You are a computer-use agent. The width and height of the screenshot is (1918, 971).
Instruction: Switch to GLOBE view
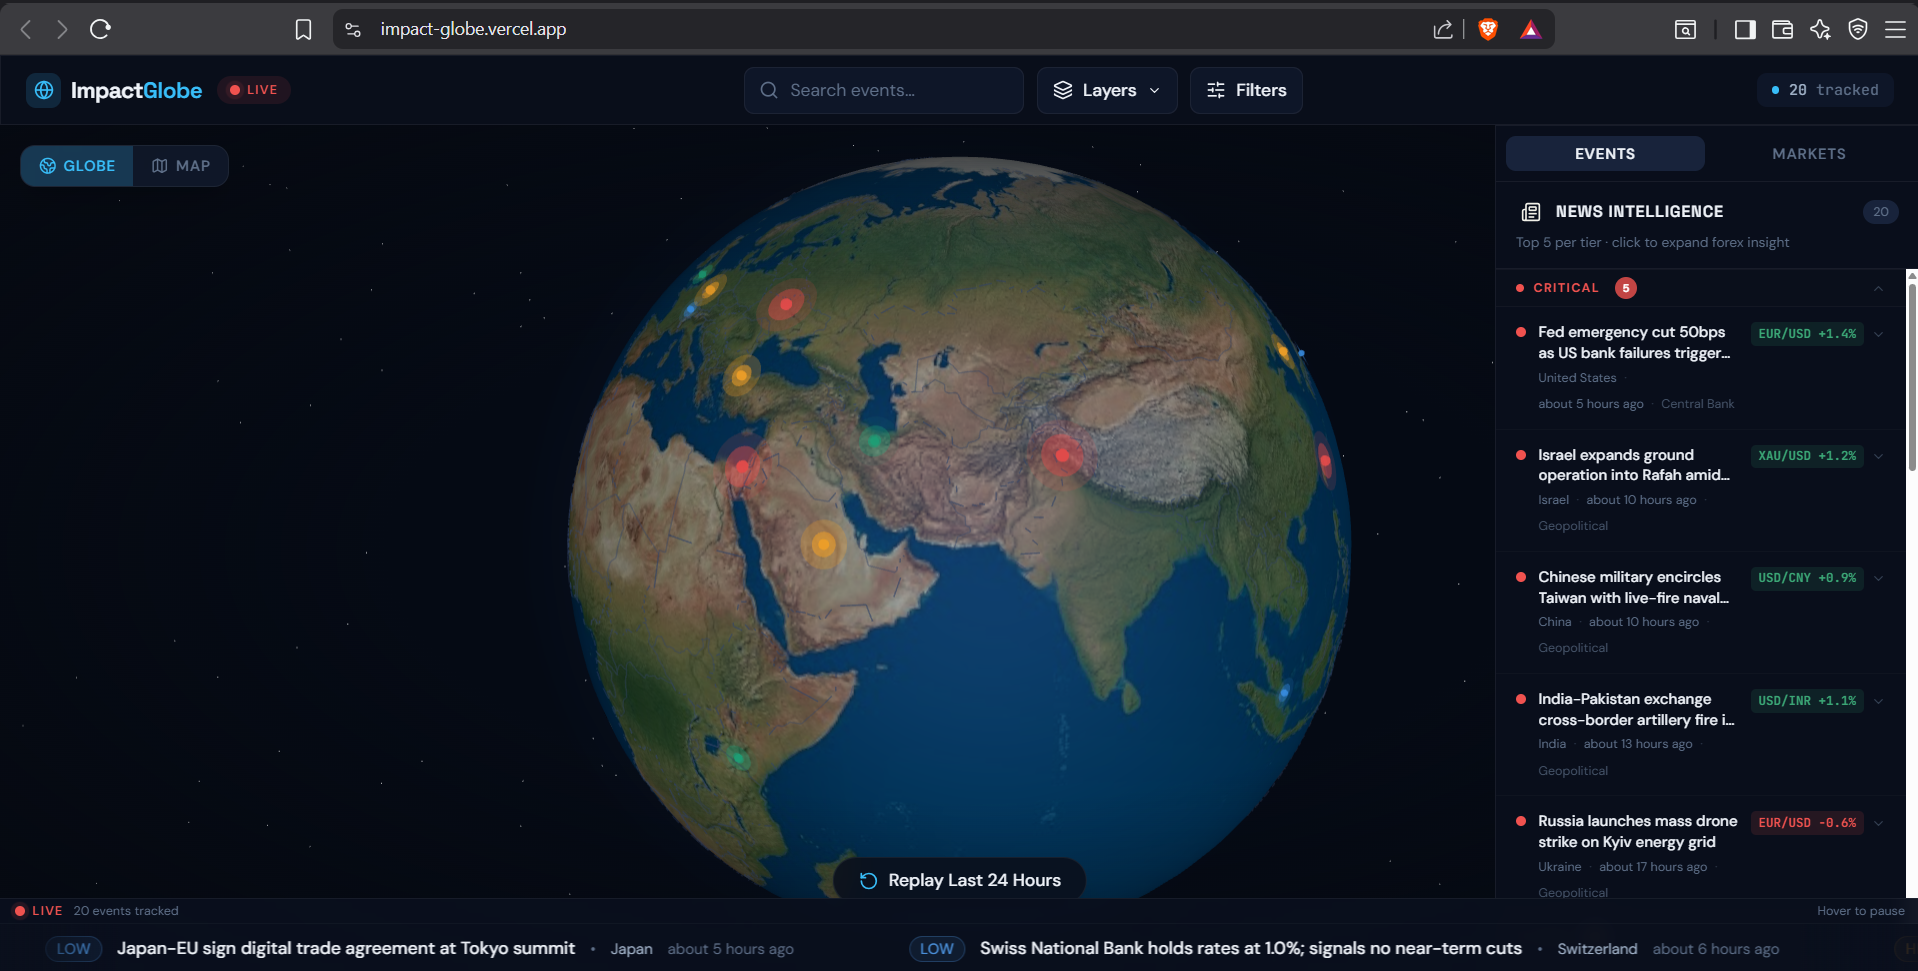[77, 166]
